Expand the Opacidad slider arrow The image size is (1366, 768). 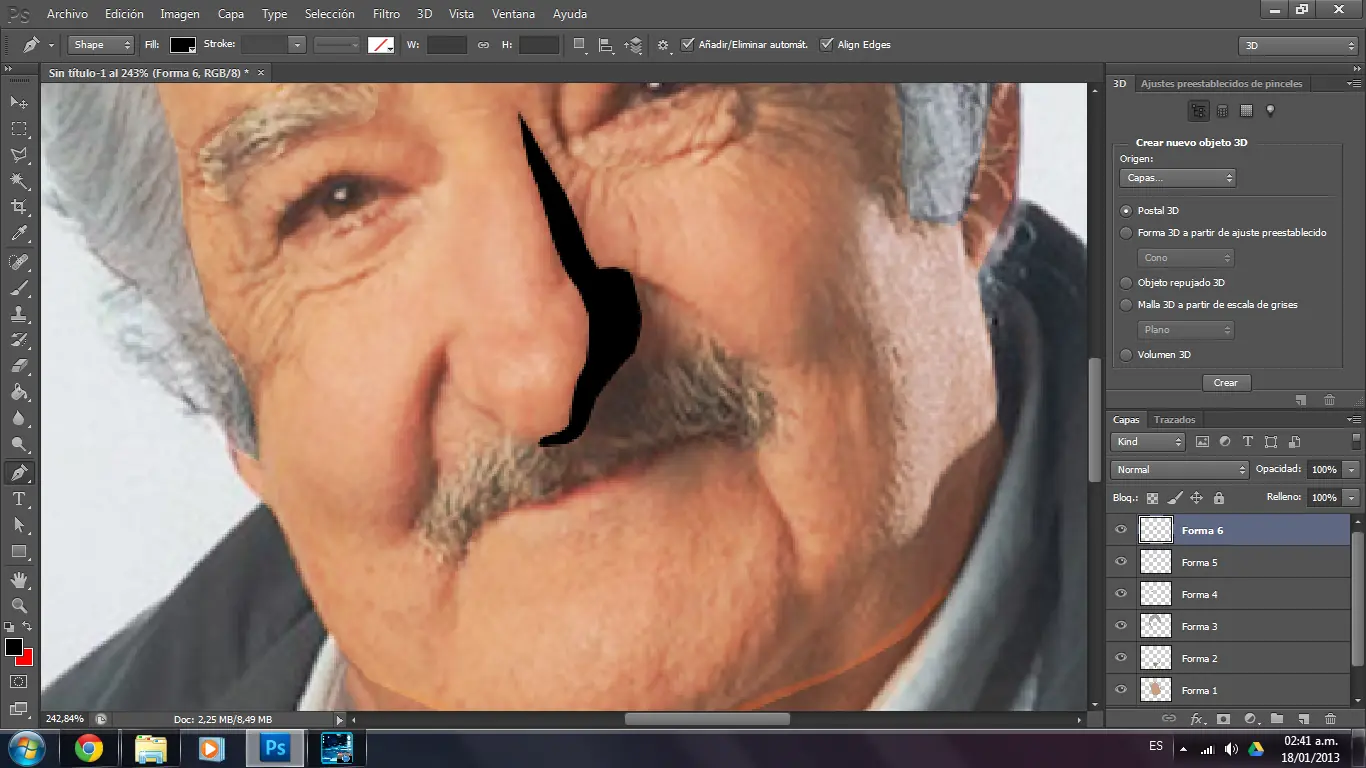(x=1352, y=470)
